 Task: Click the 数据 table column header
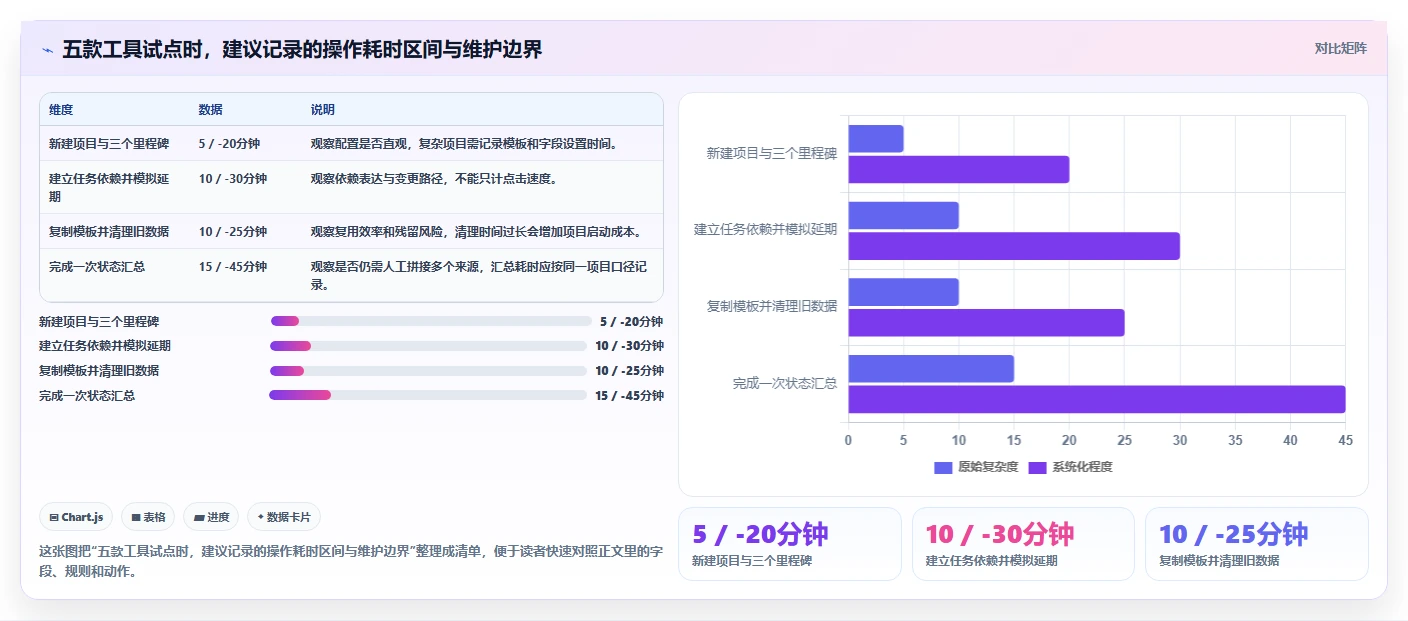[211, 110]
